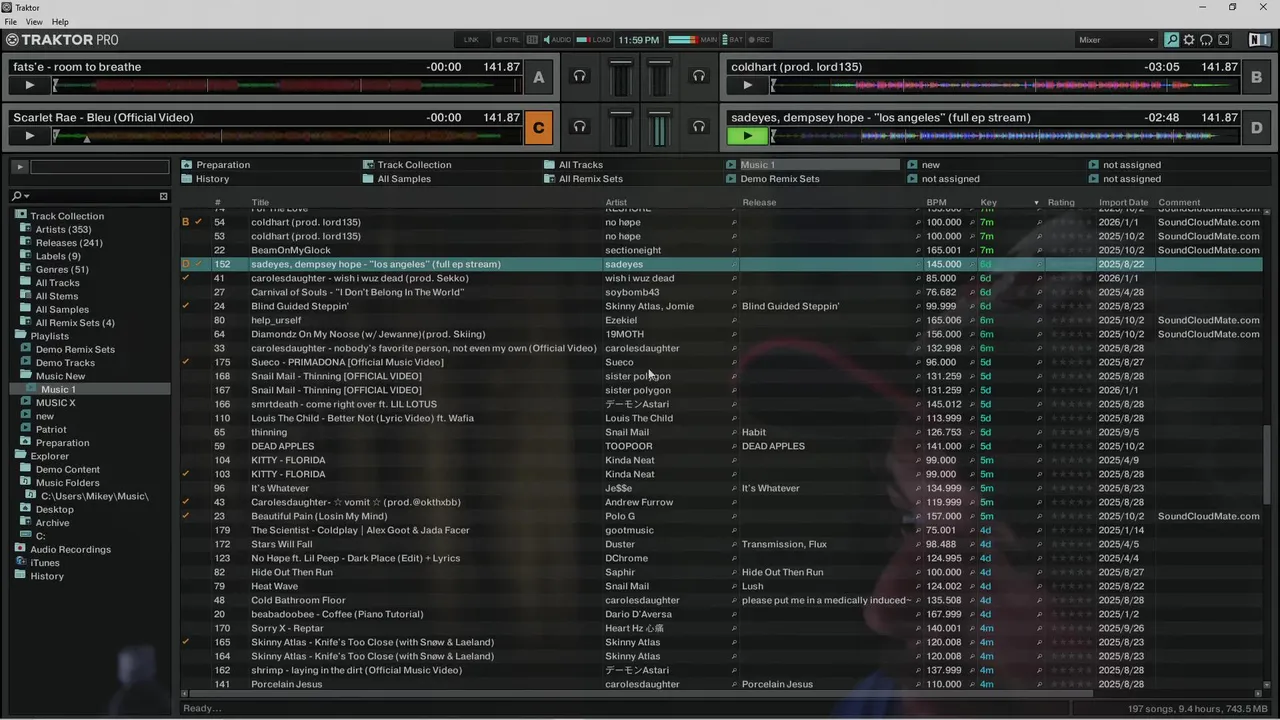The width and height of the screenshot is (1280, 720).
Task: Adjust the deck B channel volume fader
Action: click(x=659, y=78)
